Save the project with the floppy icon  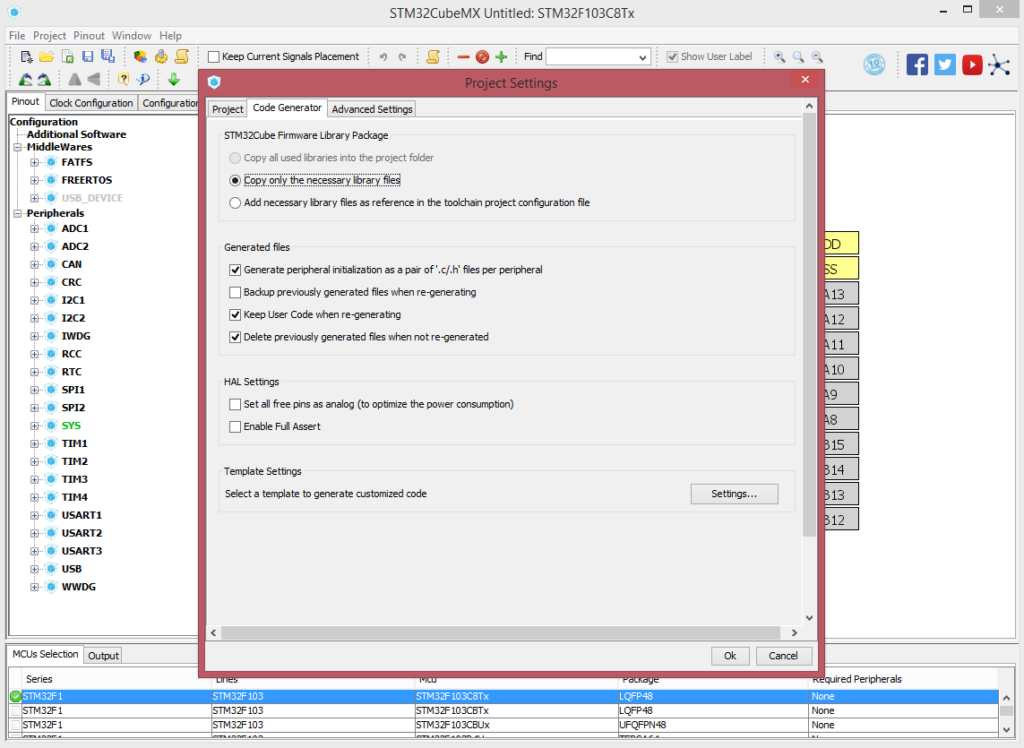click(88, 57)
